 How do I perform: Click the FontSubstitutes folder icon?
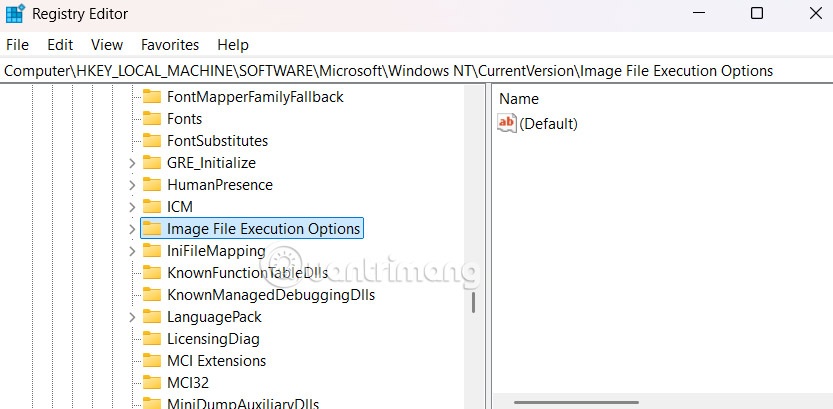[x=152, y=141]
